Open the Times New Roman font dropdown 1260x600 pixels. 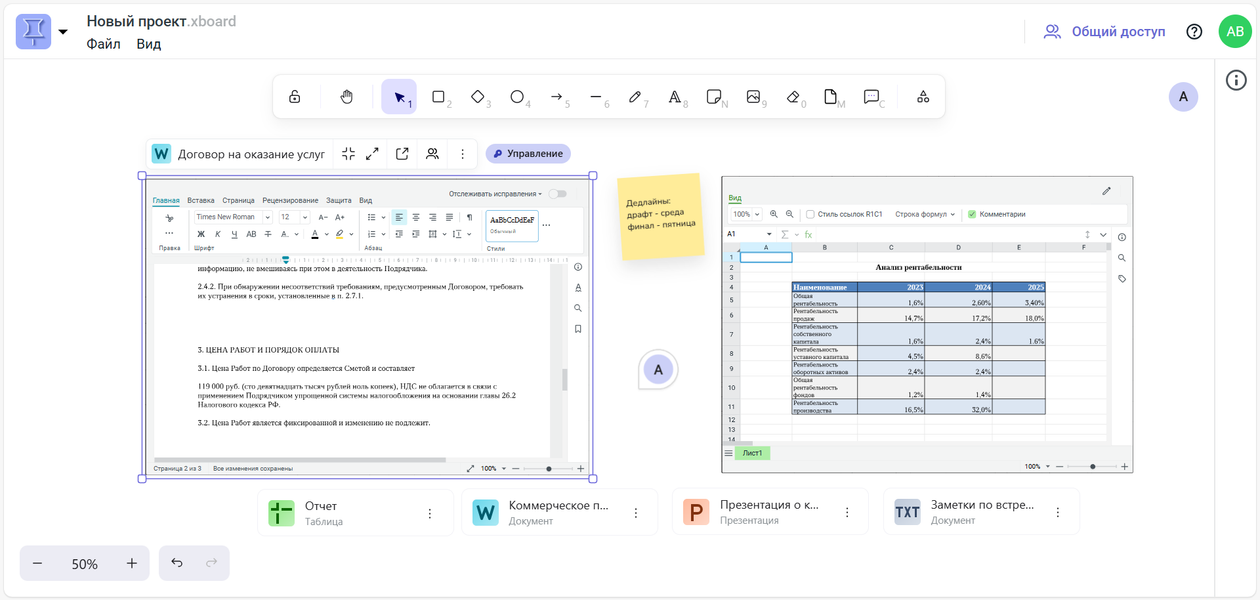pyautogui.click(x=233, y=217)
